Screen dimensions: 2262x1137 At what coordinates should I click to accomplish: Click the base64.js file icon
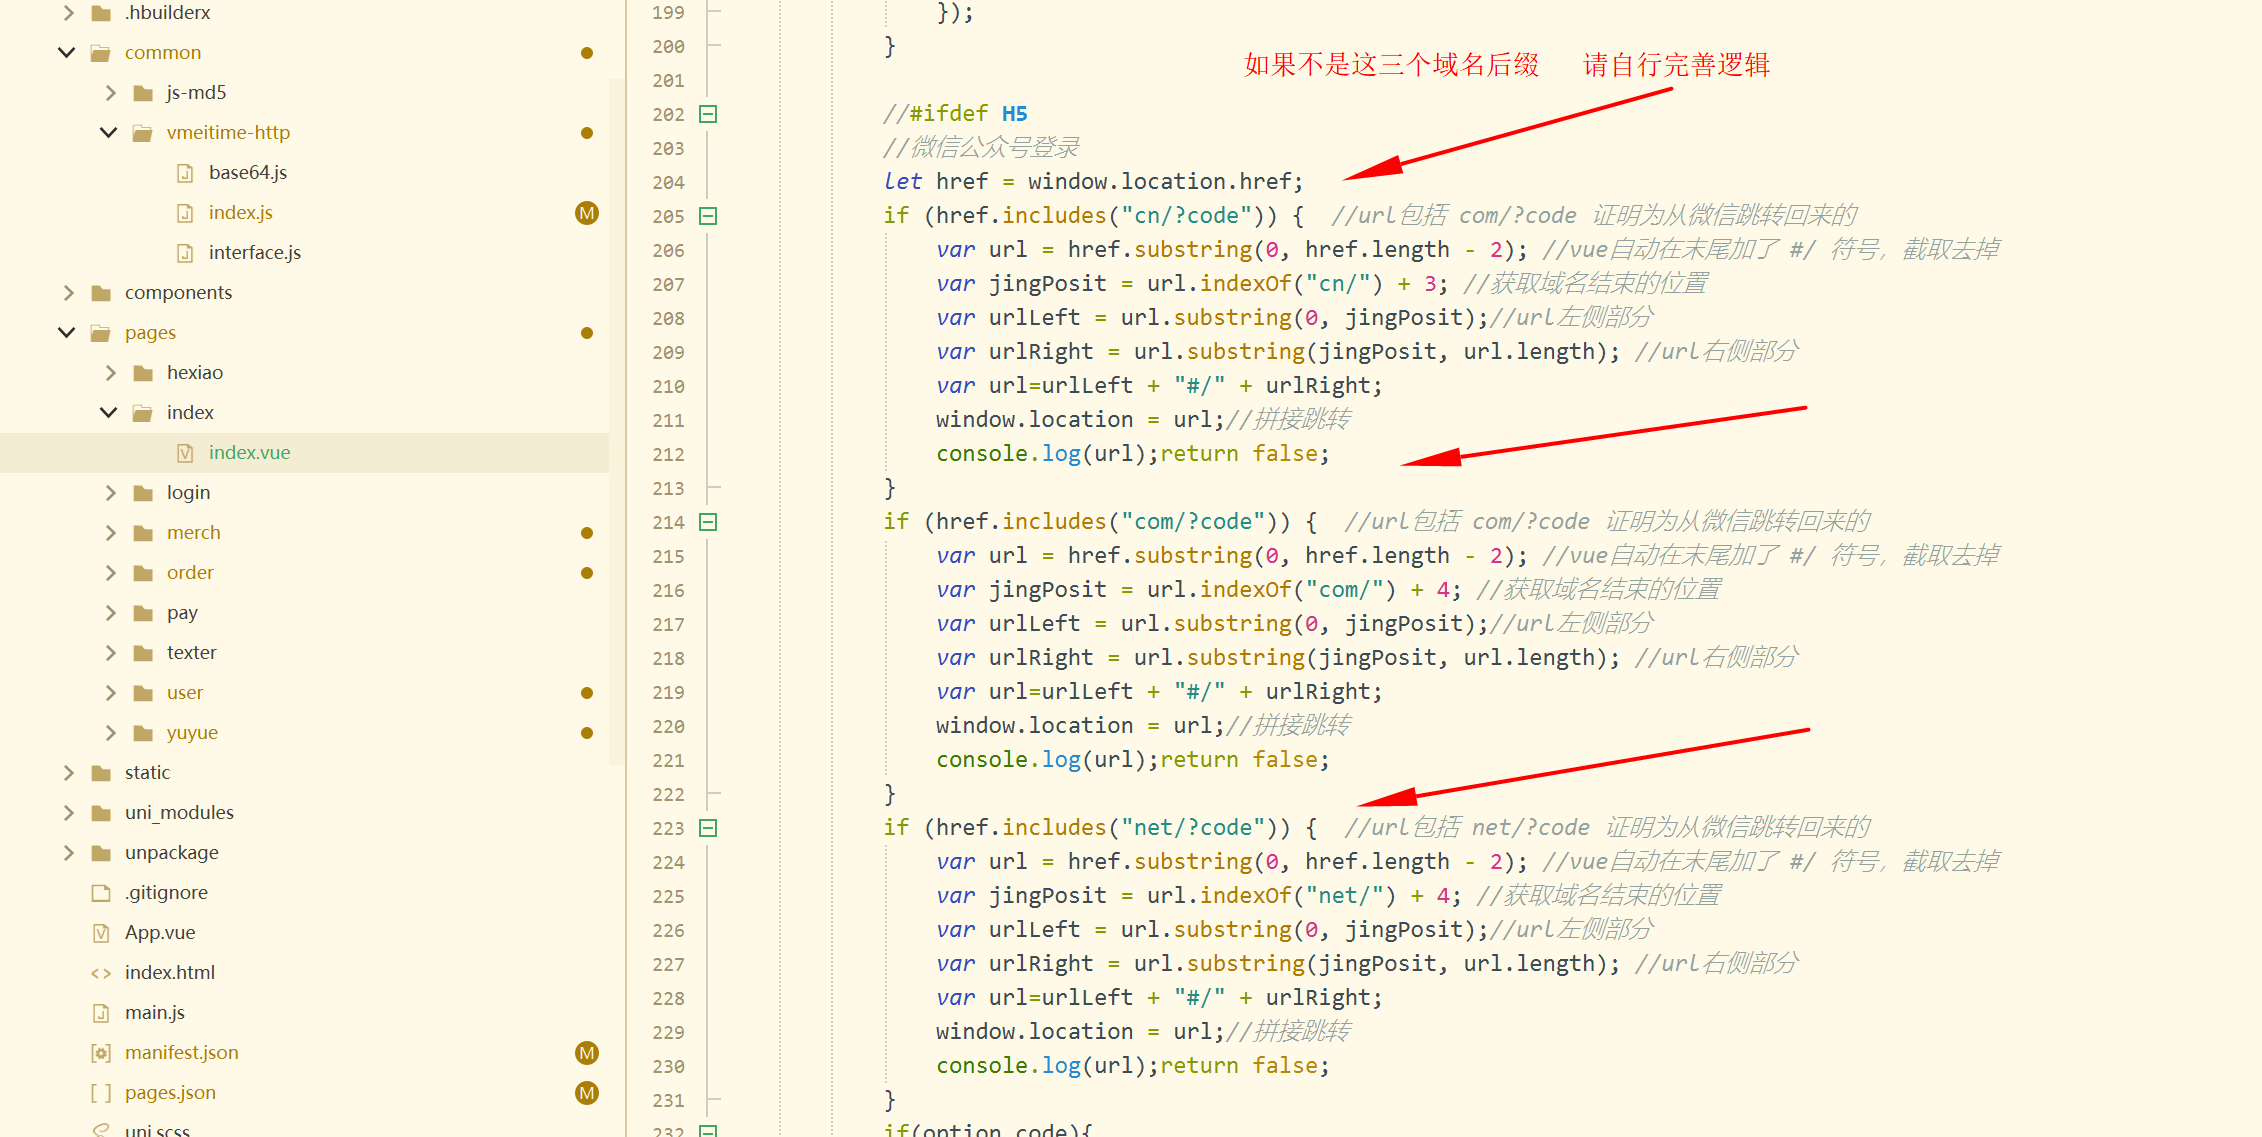(185, 173)
